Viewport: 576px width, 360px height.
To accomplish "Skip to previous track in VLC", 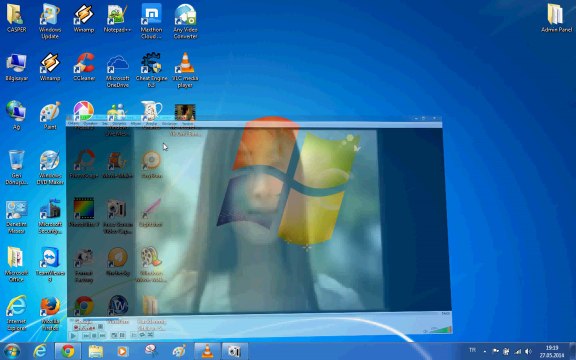I will [x=86, y=336].
